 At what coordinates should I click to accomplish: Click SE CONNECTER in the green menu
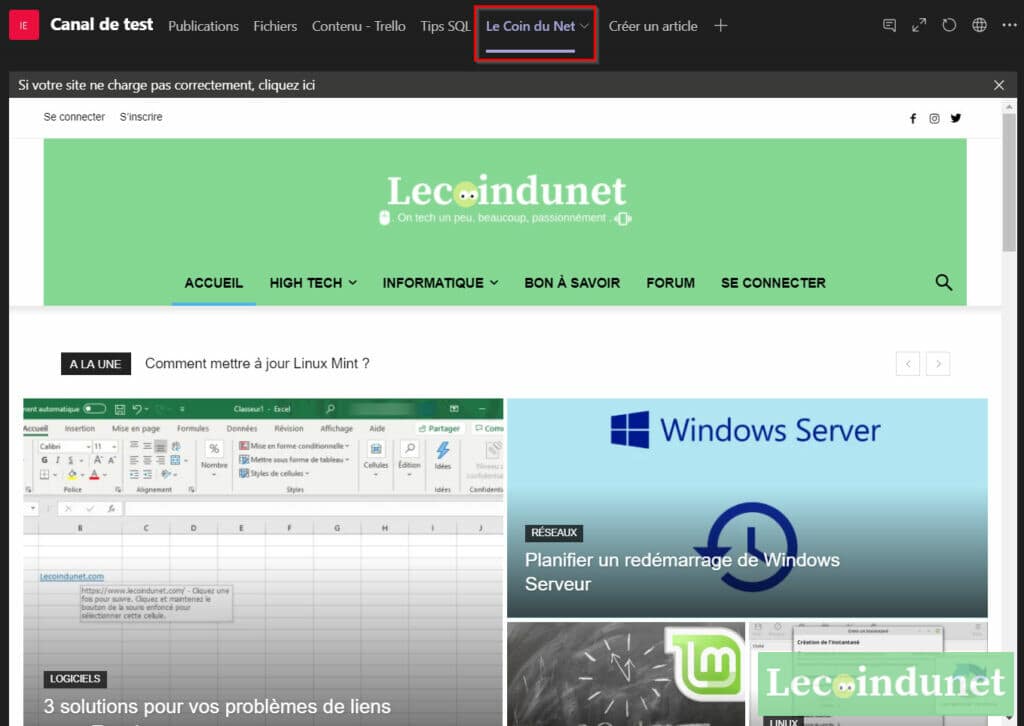(x=773, y=283)
